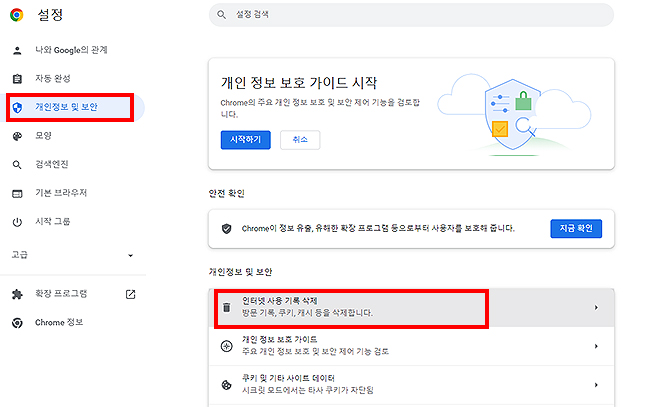
Task: Click the magnifier icon for 검색엔진
Action: point(17,165)
